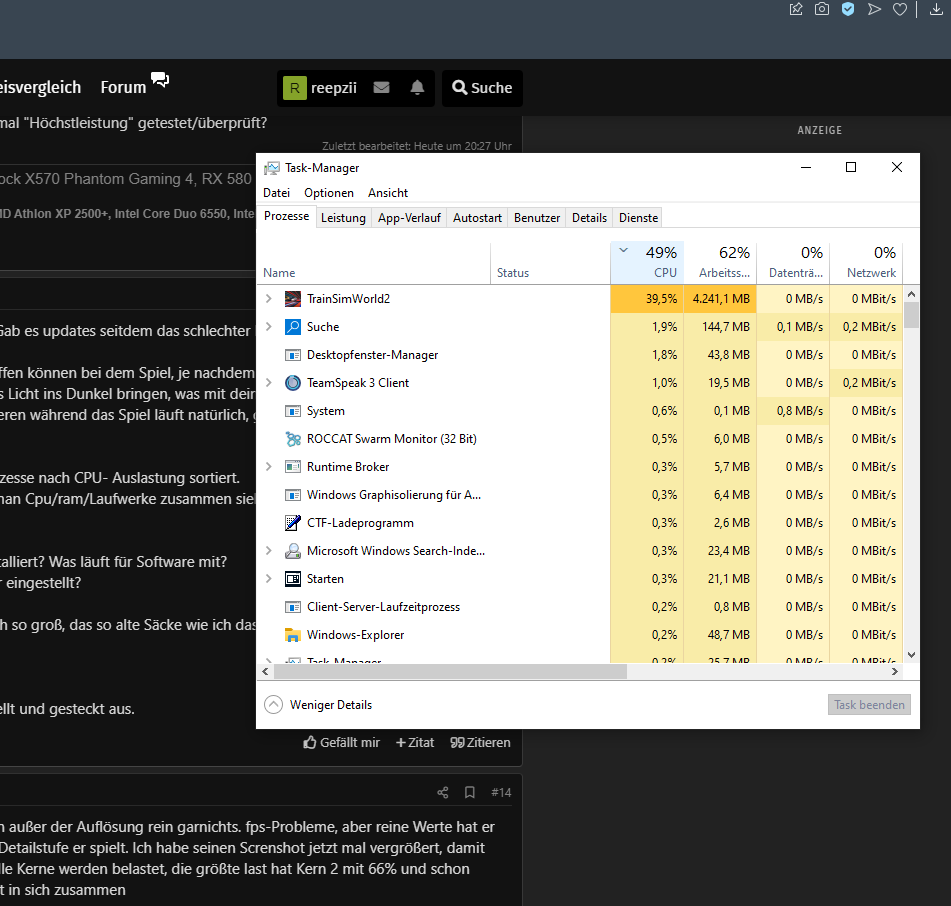Viewport: 951px width, 906px height.
Task: Share post #14 via share icon
Action: point(443,793)
